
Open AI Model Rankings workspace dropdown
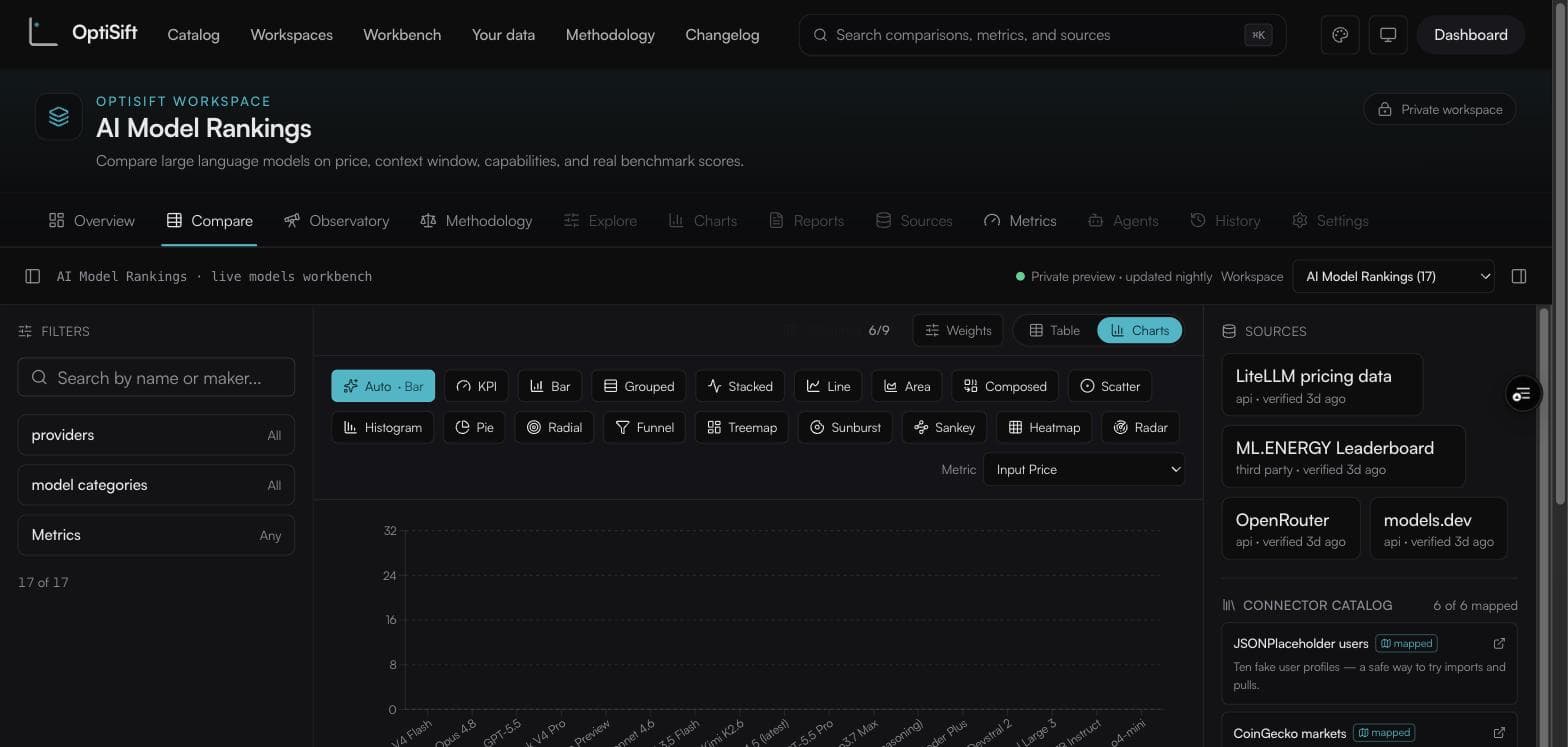1393,276
